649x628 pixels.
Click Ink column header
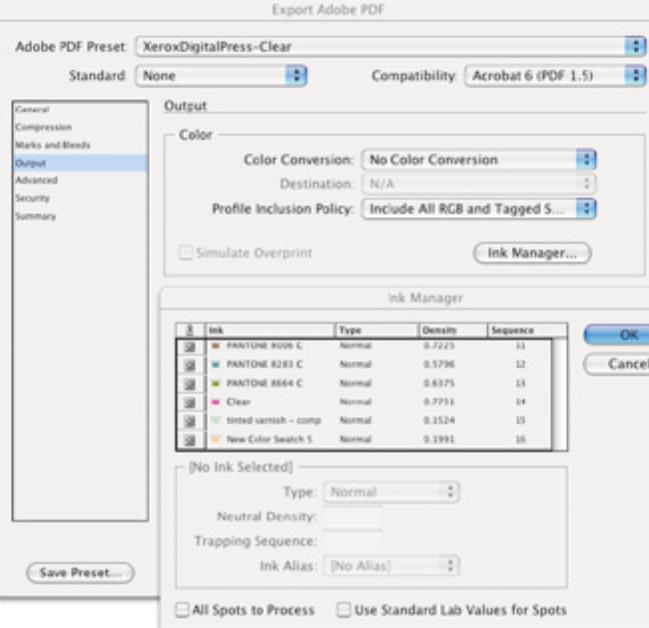click(x=270, y=330)
